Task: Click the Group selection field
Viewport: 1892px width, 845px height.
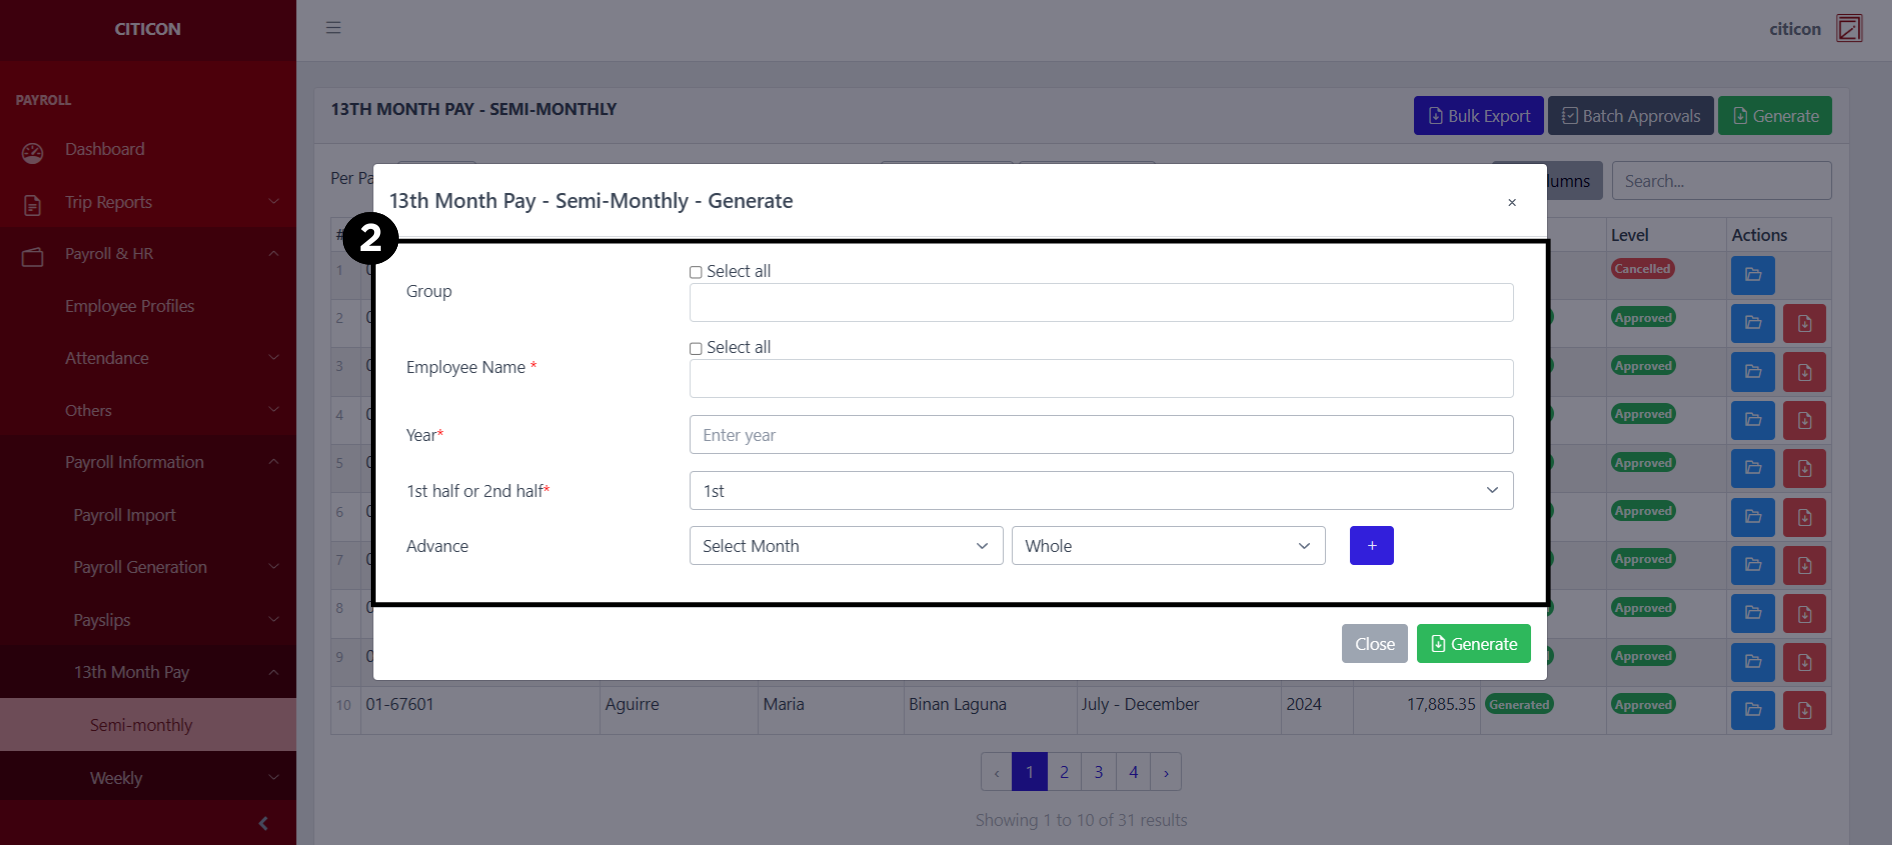Action: pyautogui.click(x=1101, y=302)
